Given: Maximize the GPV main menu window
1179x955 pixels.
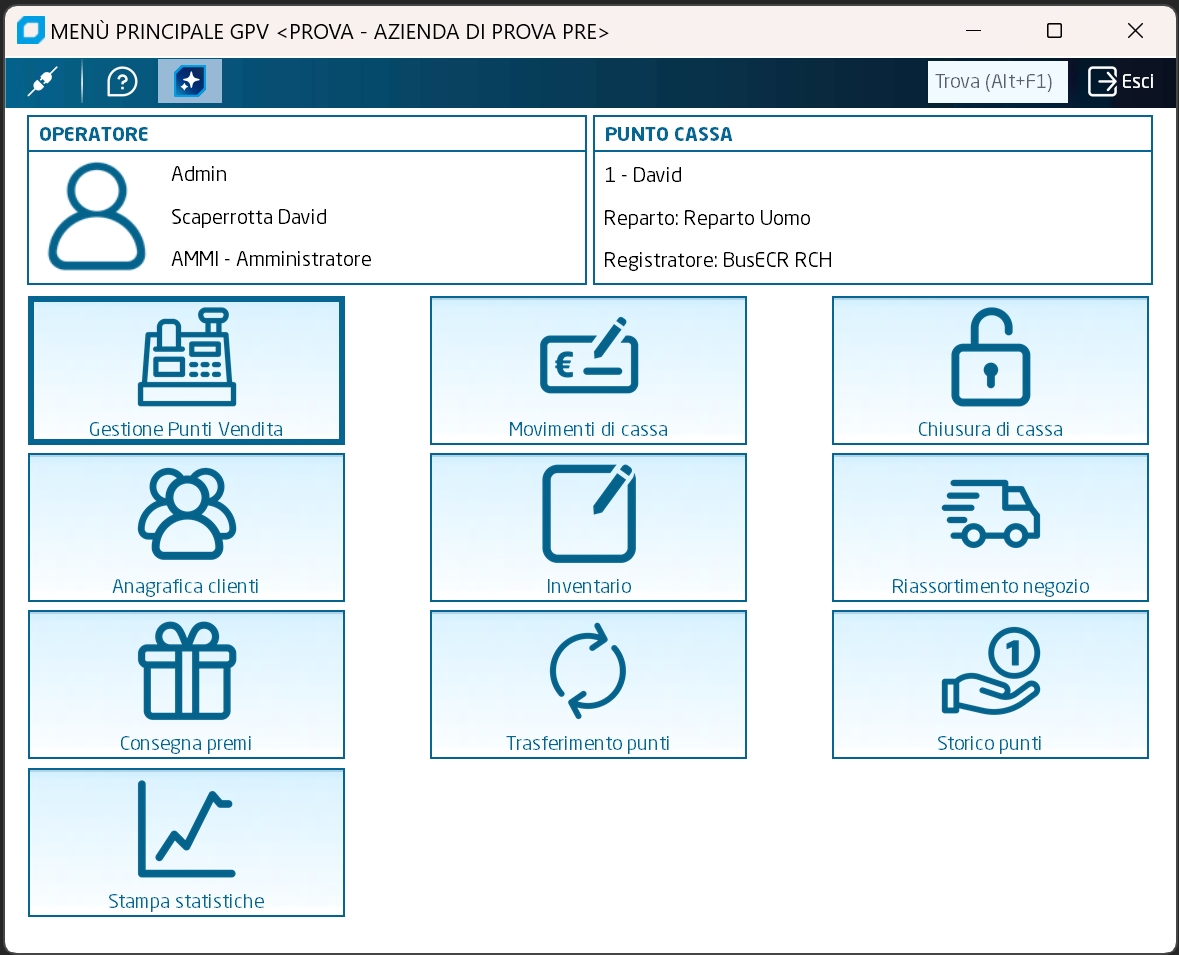Looking at the screenshot, I should pos(1054,31).
